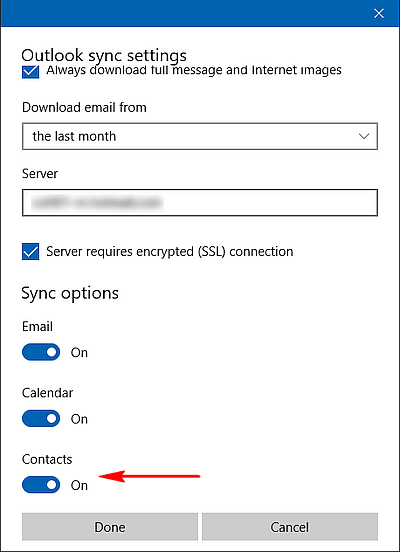Disable the Calendar sync toggle

coord(41,419)
